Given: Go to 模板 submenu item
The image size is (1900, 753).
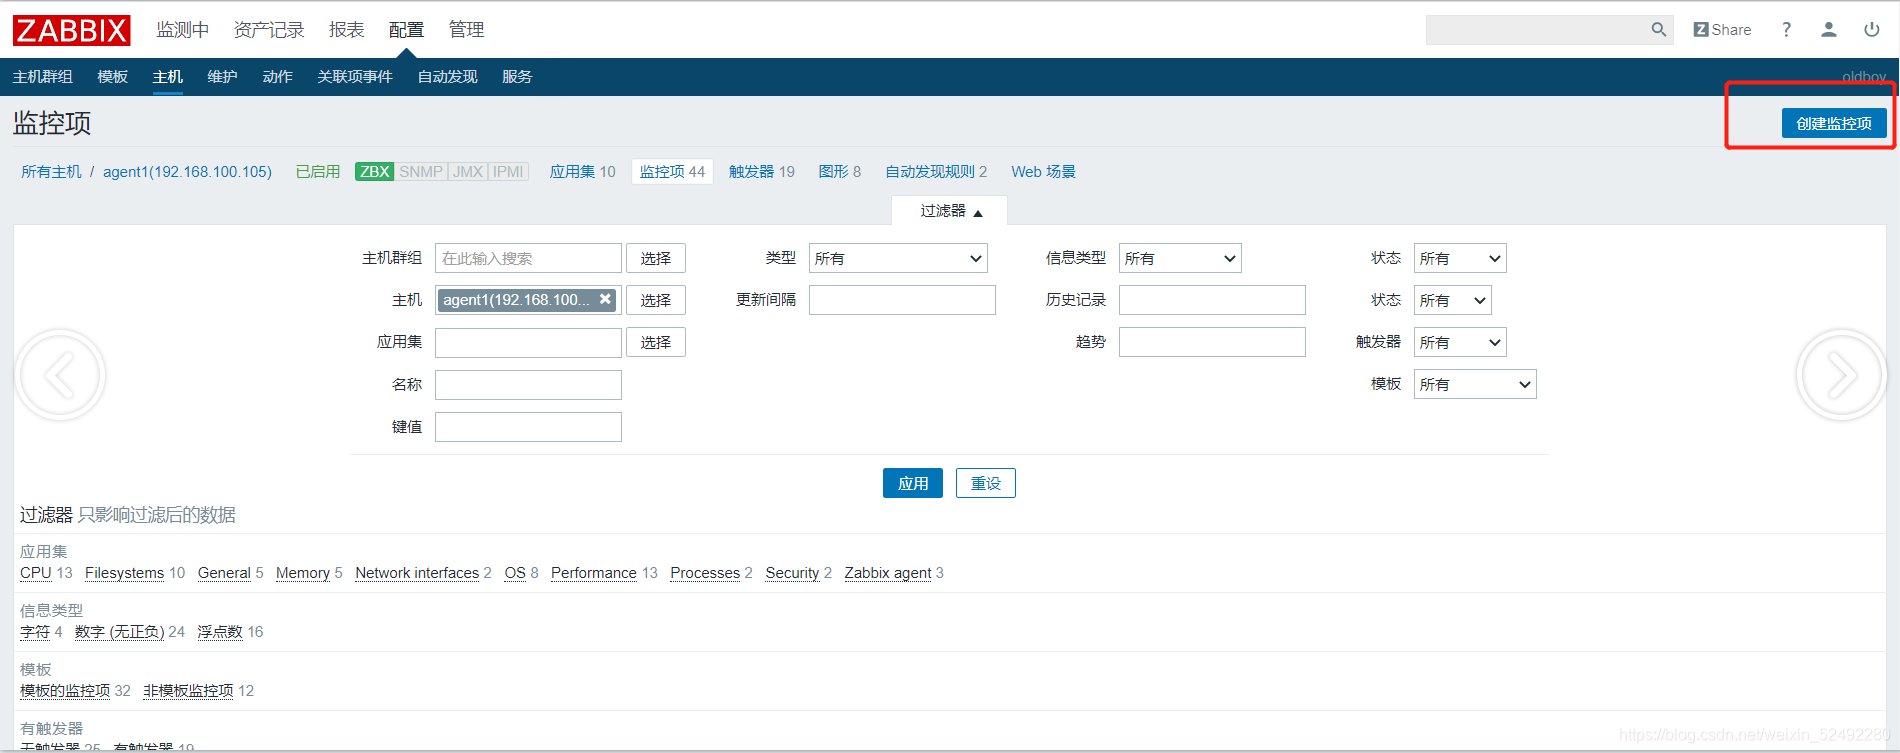Looking at the screenshot, I should point(113,77).
